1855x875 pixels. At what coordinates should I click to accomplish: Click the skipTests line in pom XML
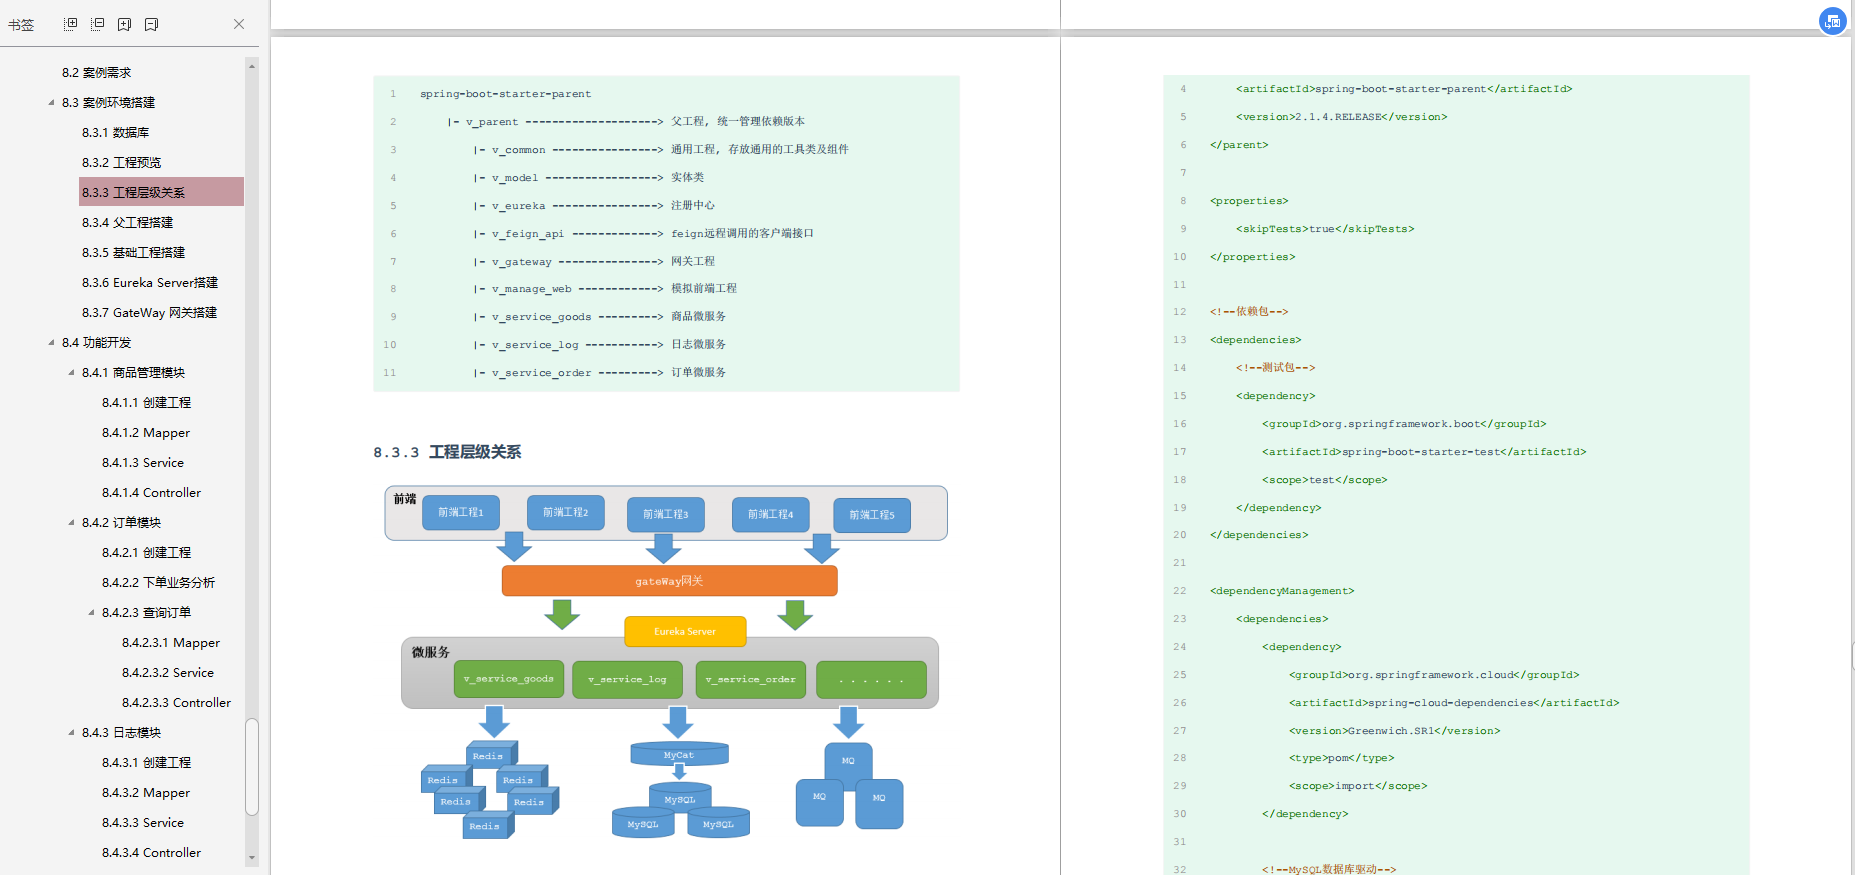[x=1325, y=229]
